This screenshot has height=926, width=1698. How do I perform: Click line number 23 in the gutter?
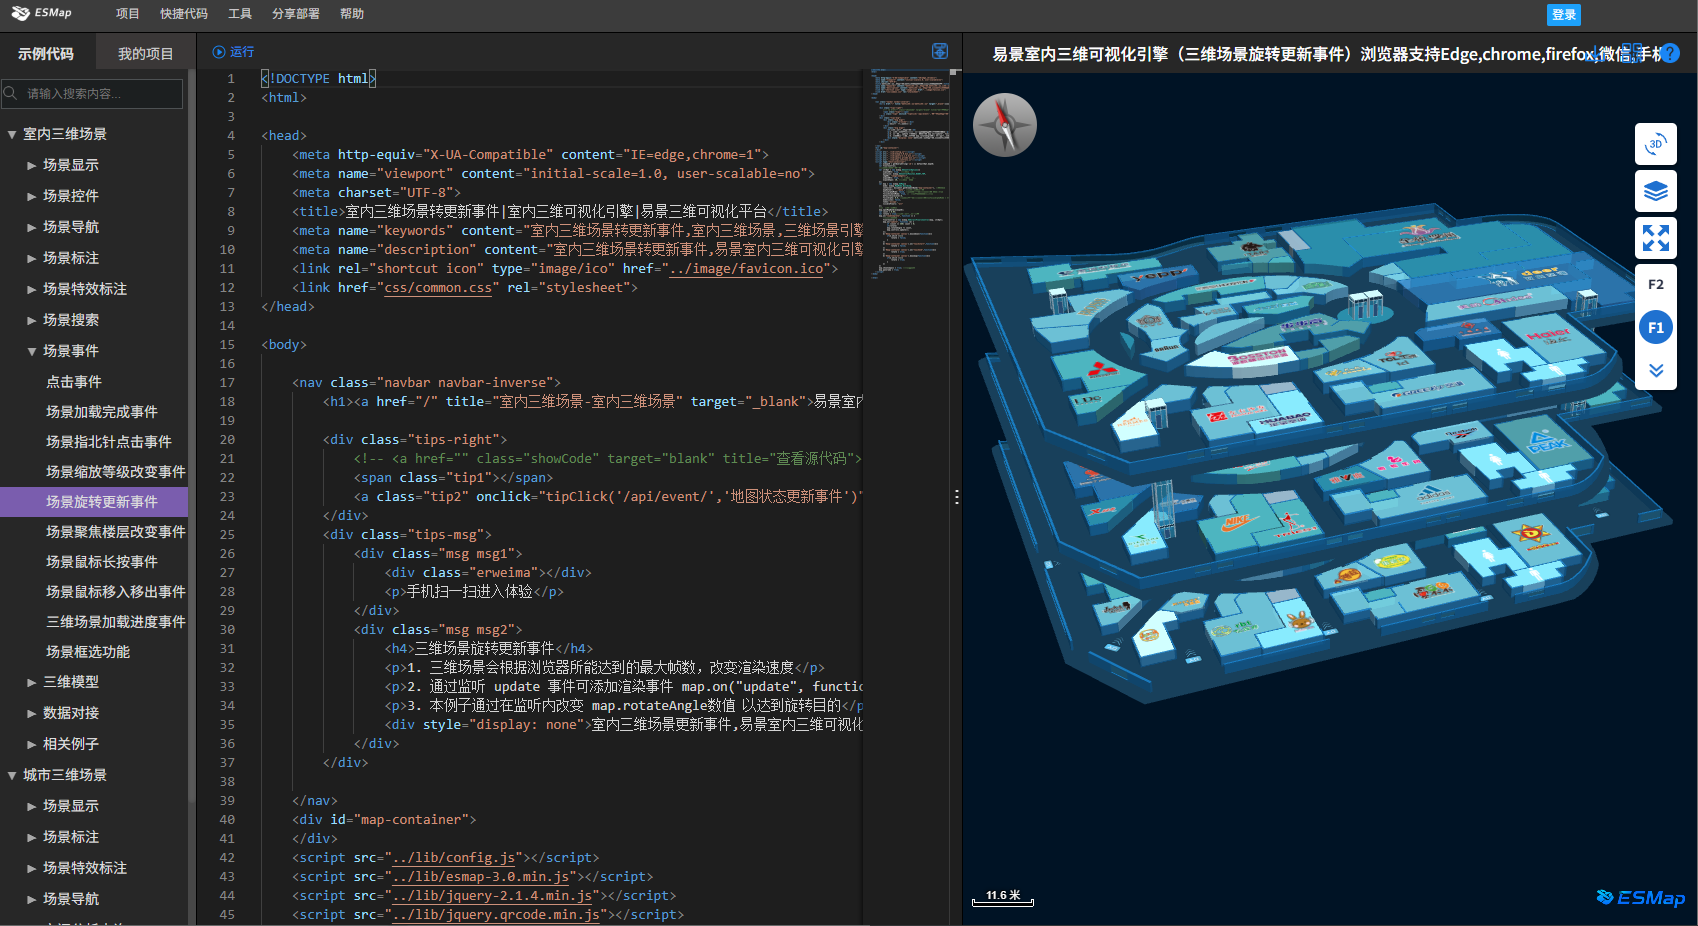(228, 497)
